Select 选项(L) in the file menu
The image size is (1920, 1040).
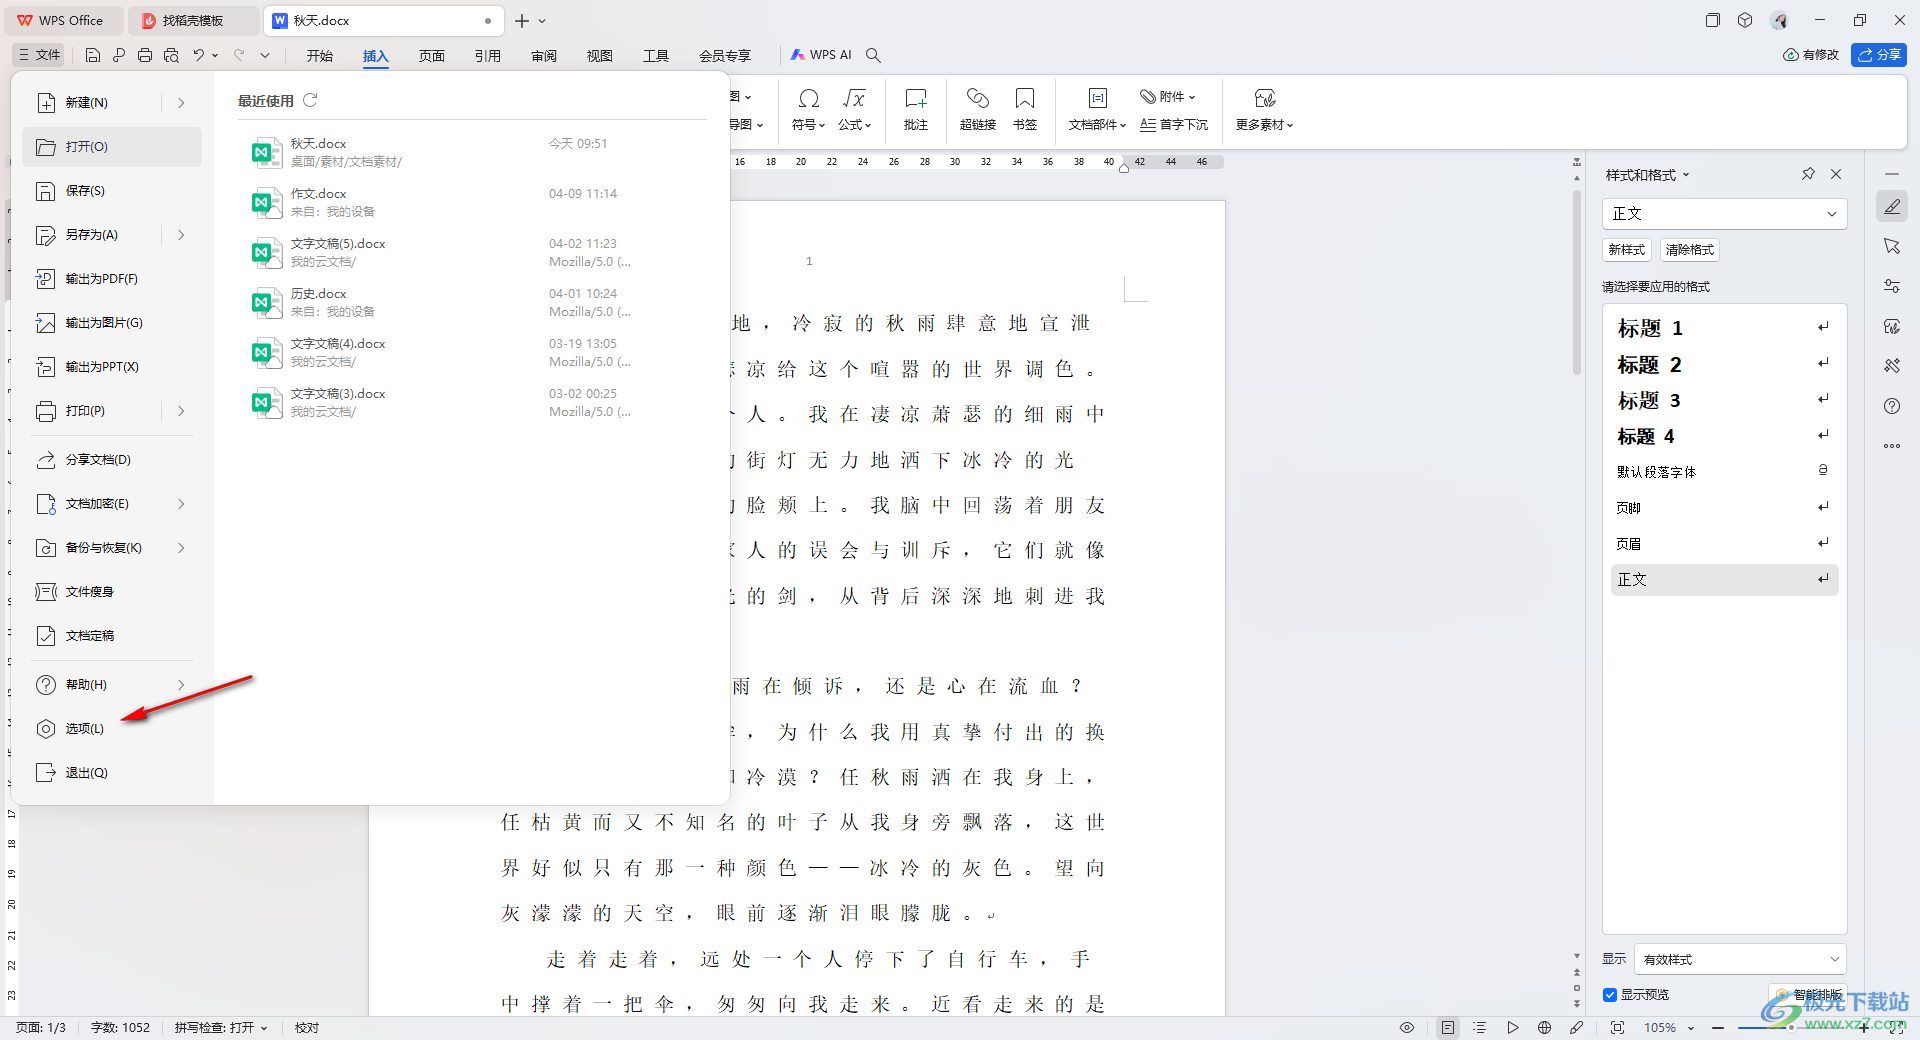85,729
